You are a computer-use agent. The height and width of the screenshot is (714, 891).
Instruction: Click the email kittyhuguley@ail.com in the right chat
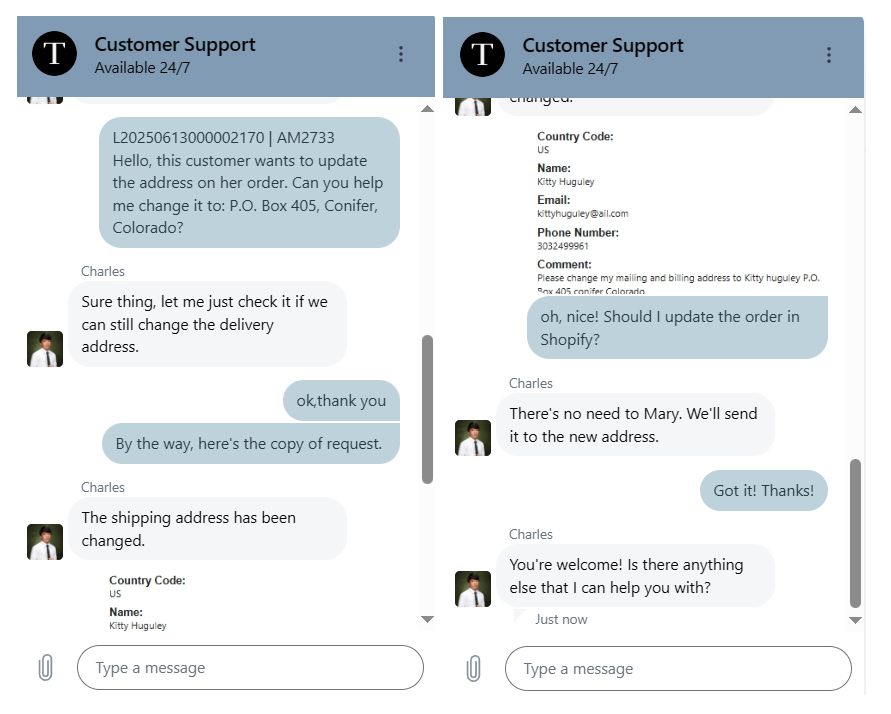click(x=583, y=213)
